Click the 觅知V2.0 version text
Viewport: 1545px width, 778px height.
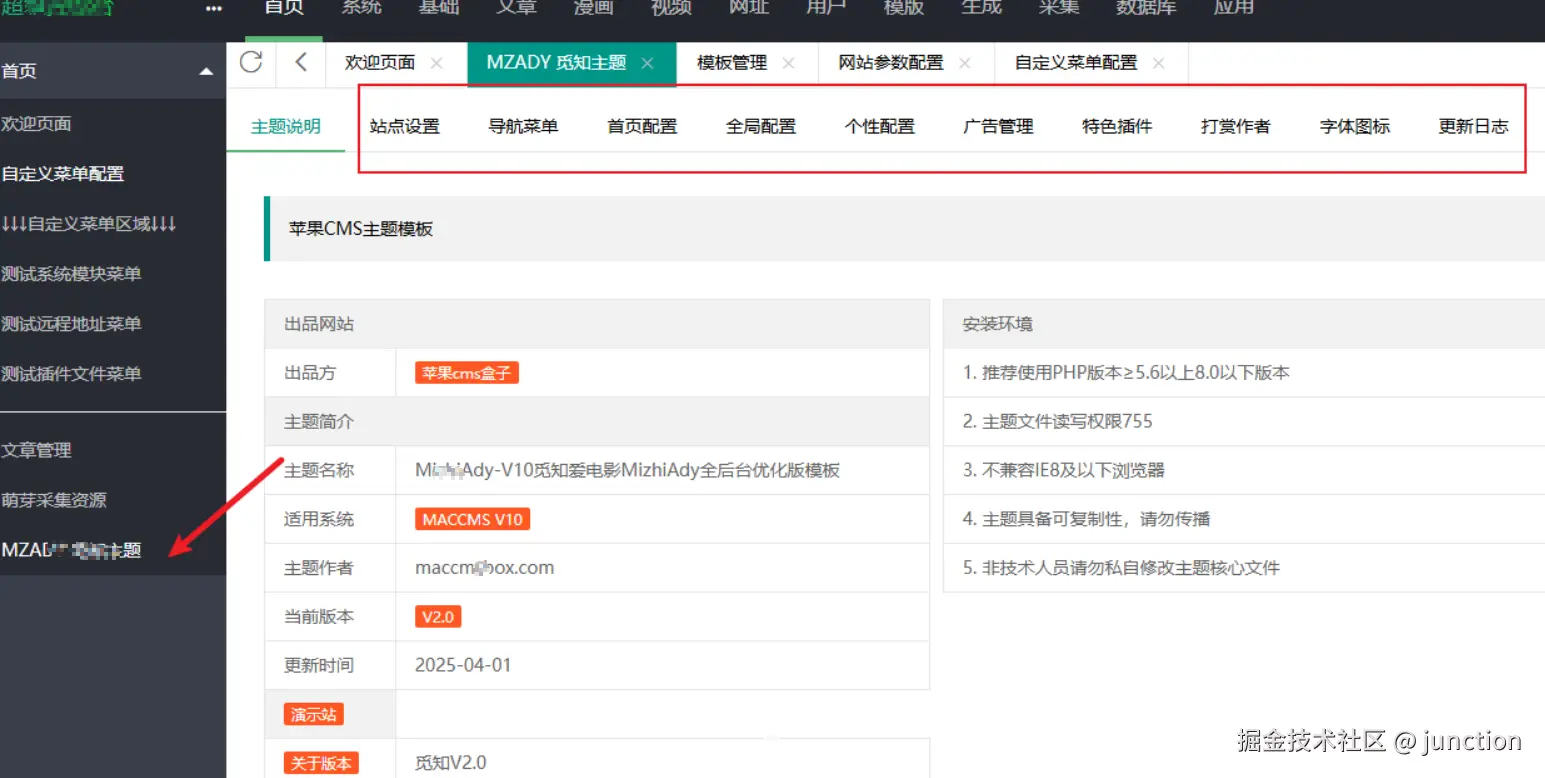pos(450,763)
